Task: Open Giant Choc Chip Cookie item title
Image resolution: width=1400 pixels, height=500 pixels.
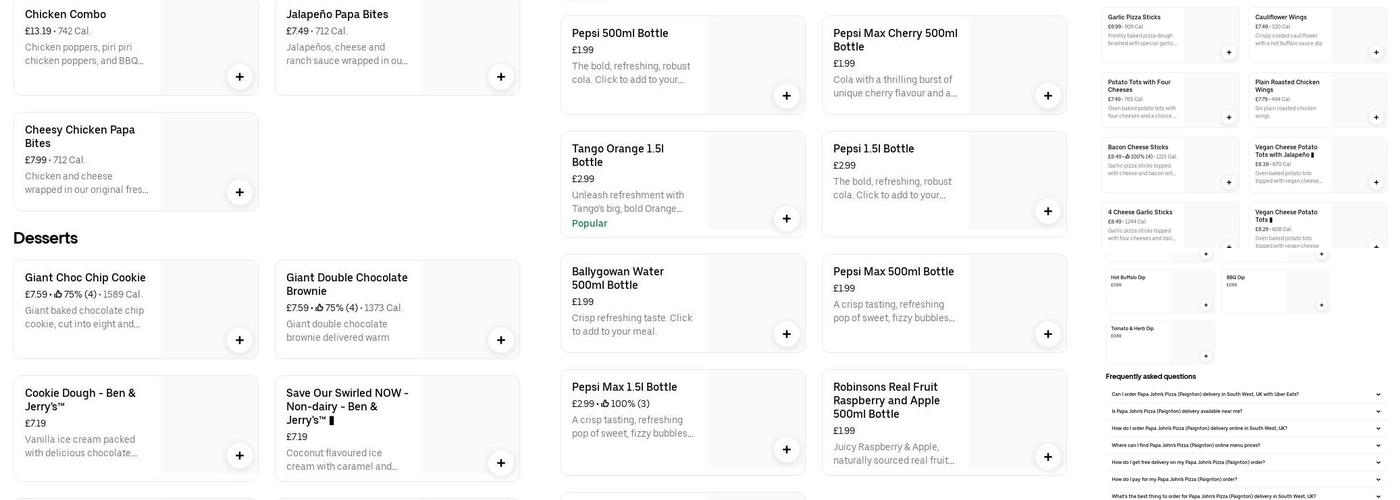Action: point(85,278)
